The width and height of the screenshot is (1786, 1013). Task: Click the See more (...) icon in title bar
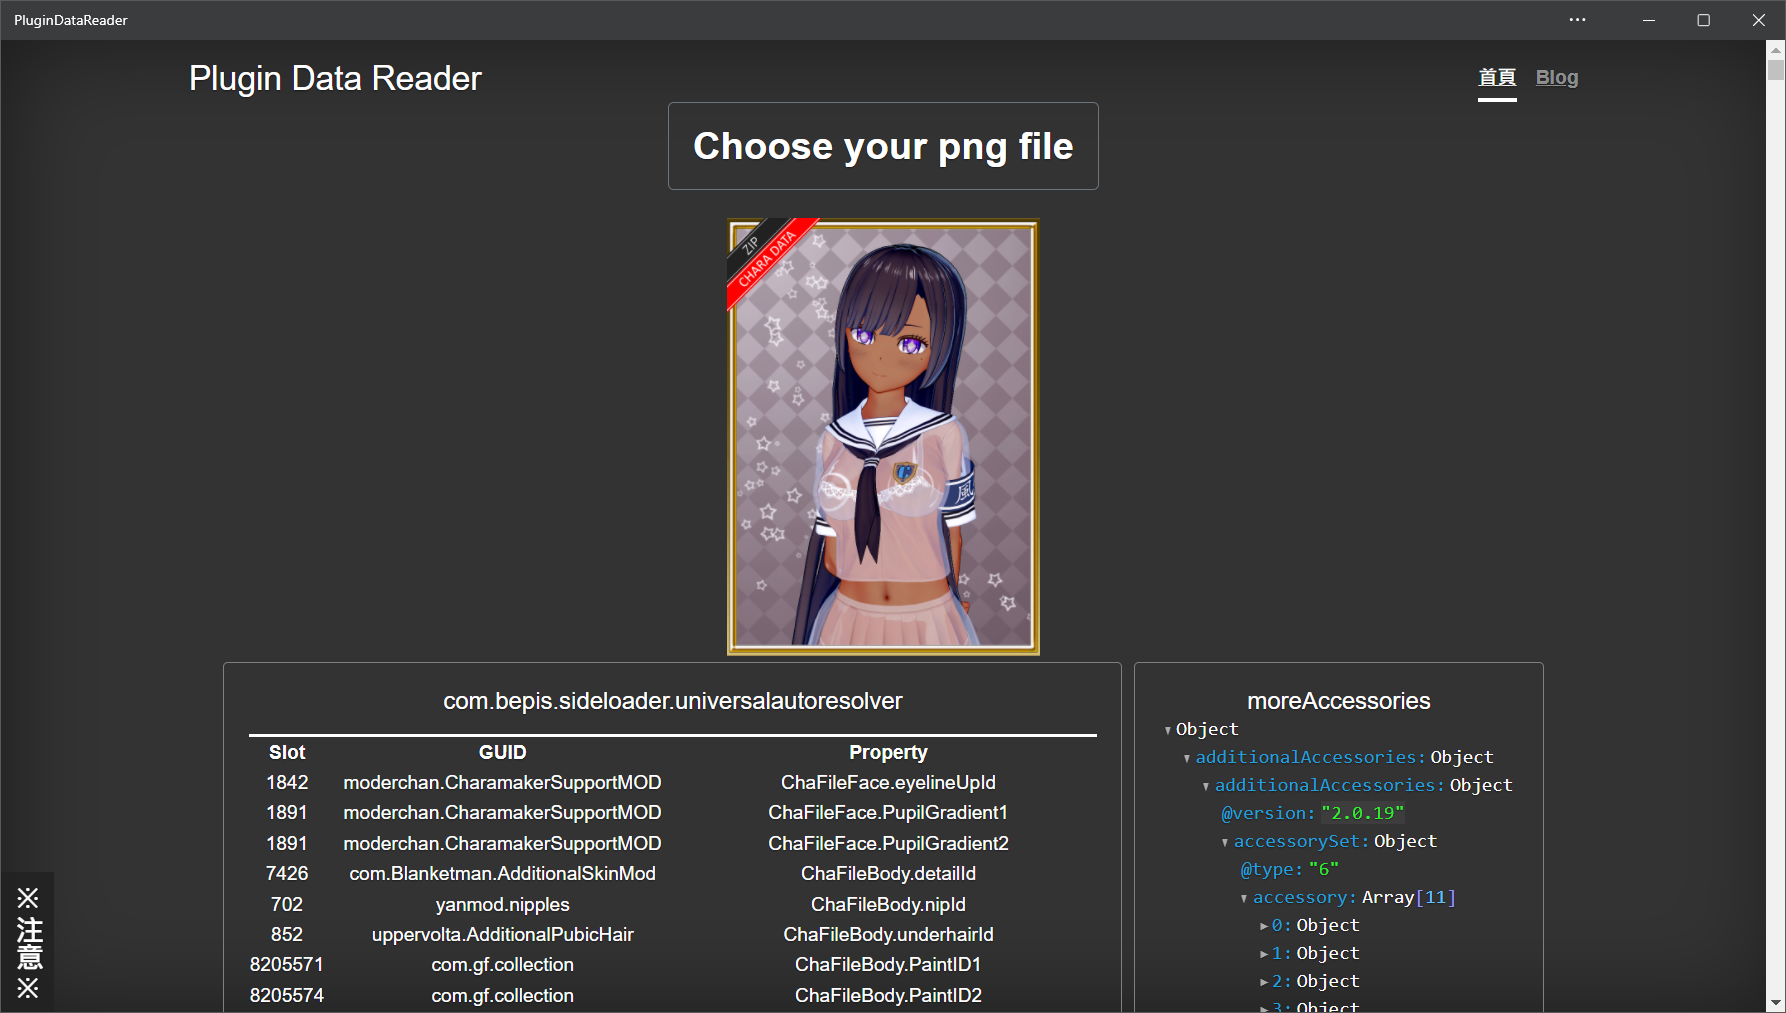1577,20
